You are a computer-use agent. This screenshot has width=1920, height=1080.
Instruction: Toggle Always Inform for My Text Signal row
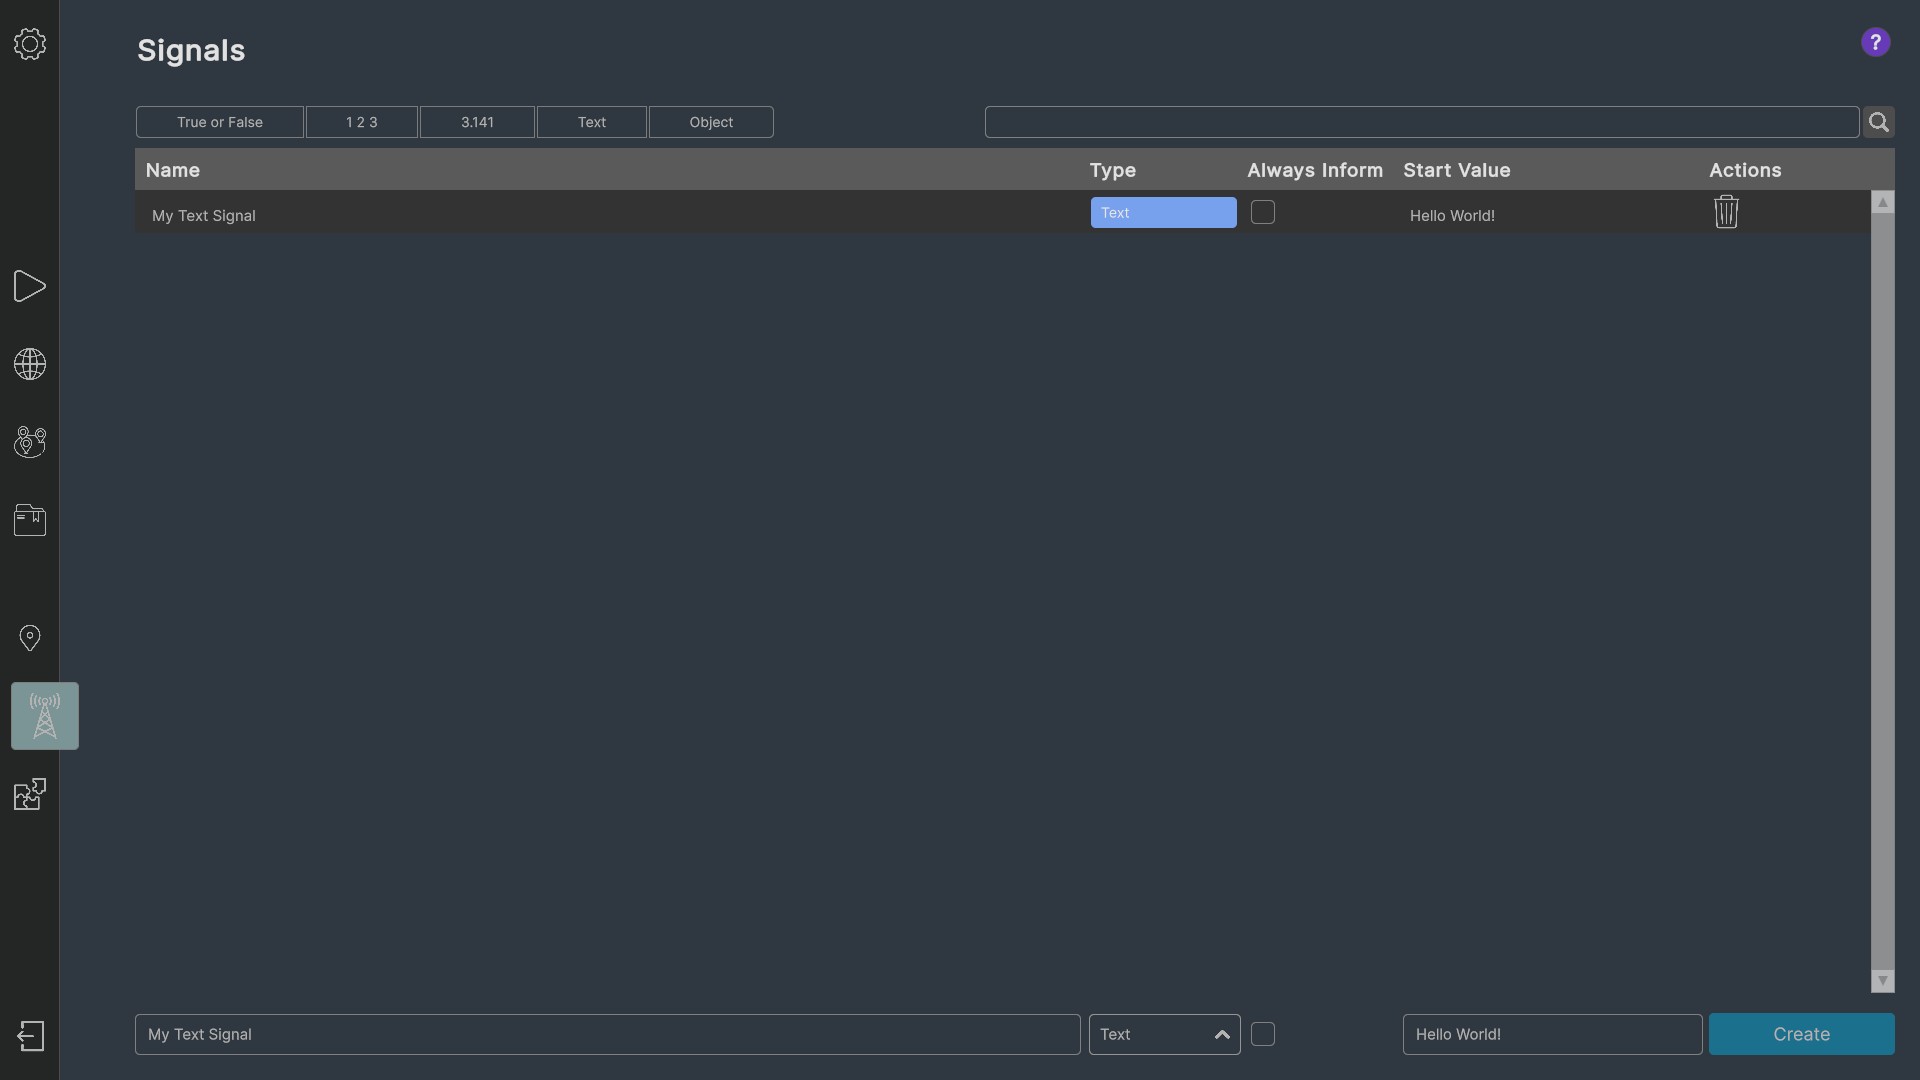coord(1263,212)
